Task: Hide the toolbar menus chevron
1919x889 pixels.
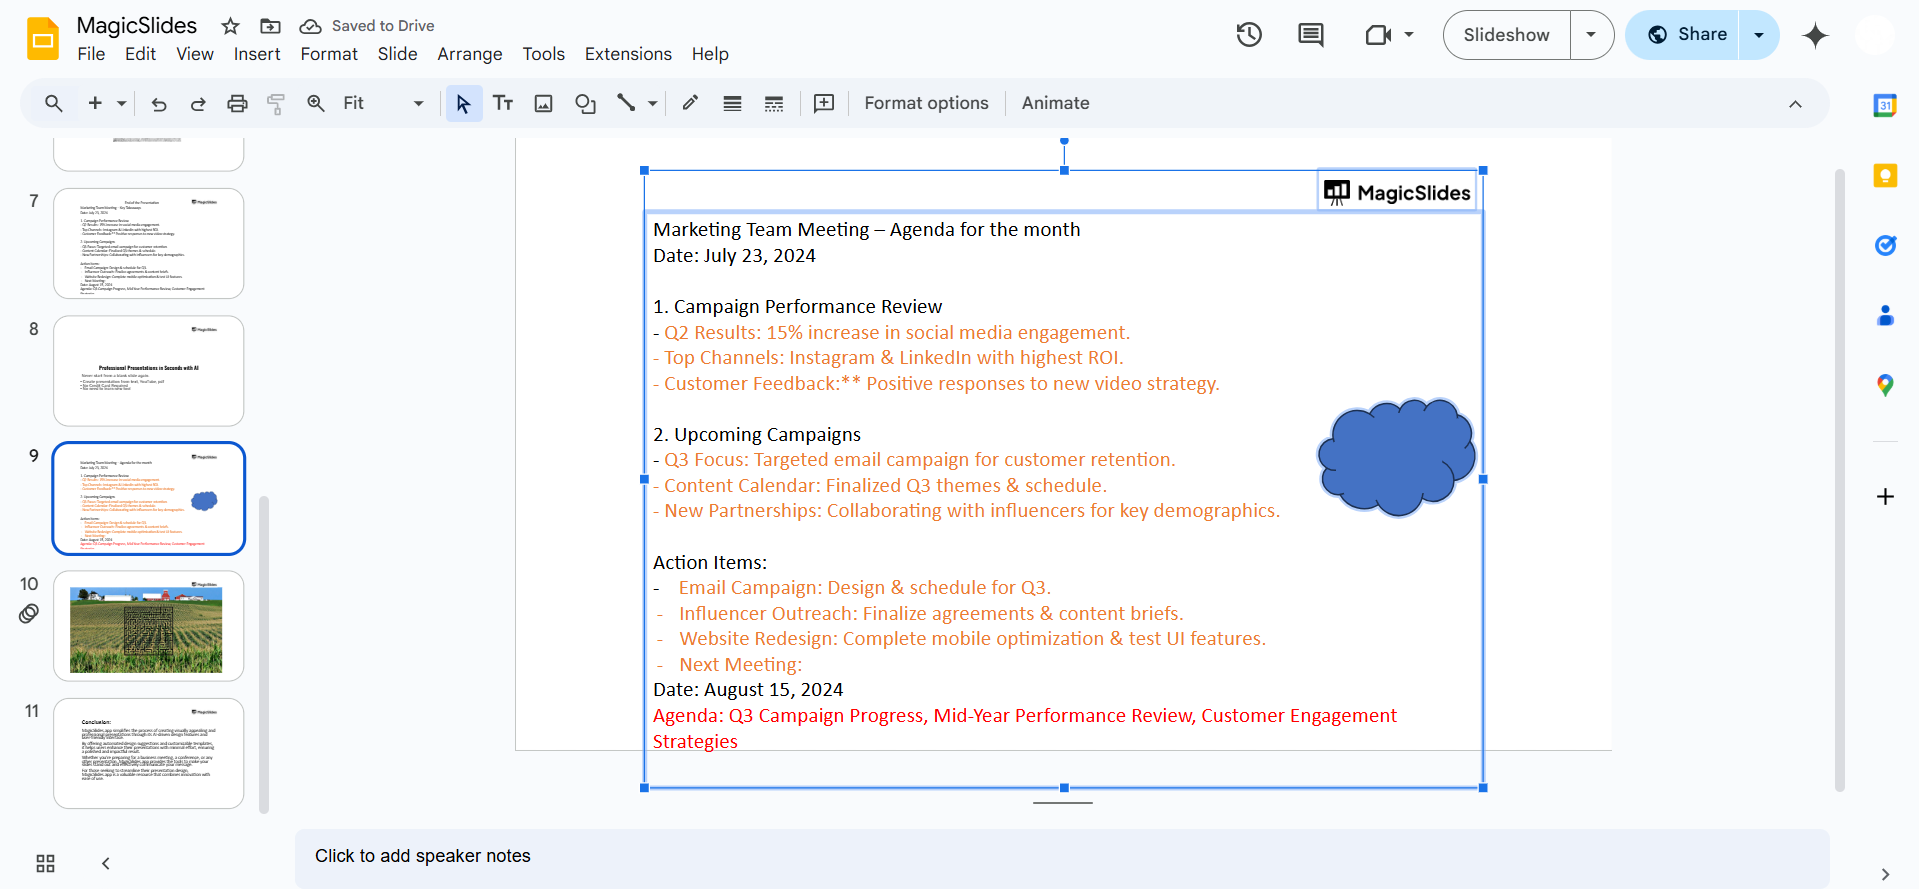Action: click(x=1795, y=104)
